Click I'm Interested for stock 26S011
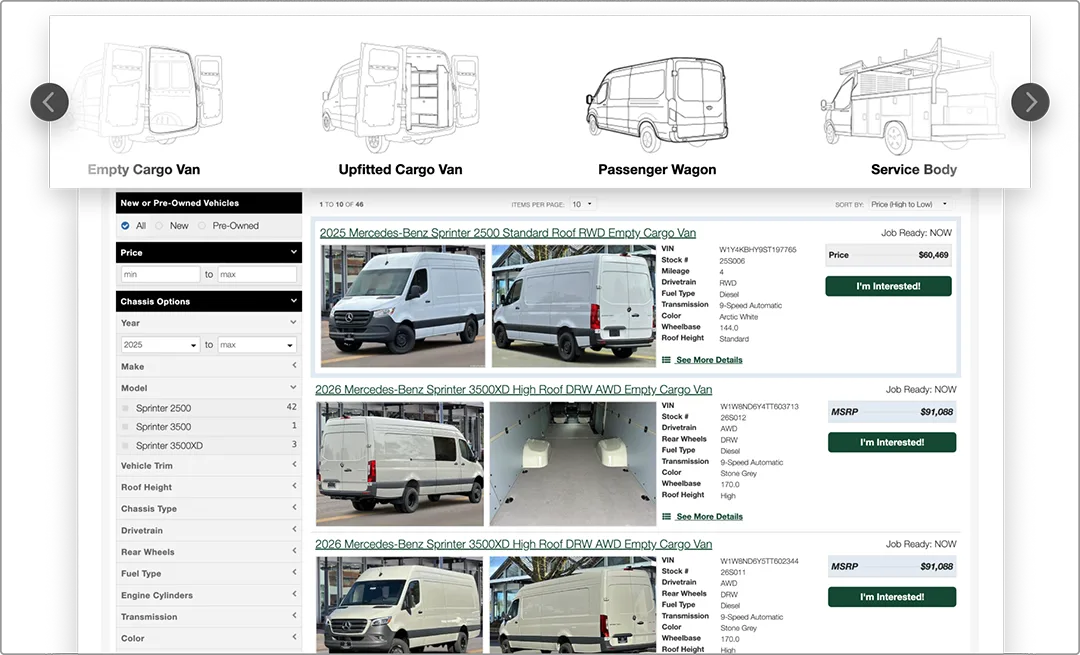The image size is (1080, 655). coord(892,597)
